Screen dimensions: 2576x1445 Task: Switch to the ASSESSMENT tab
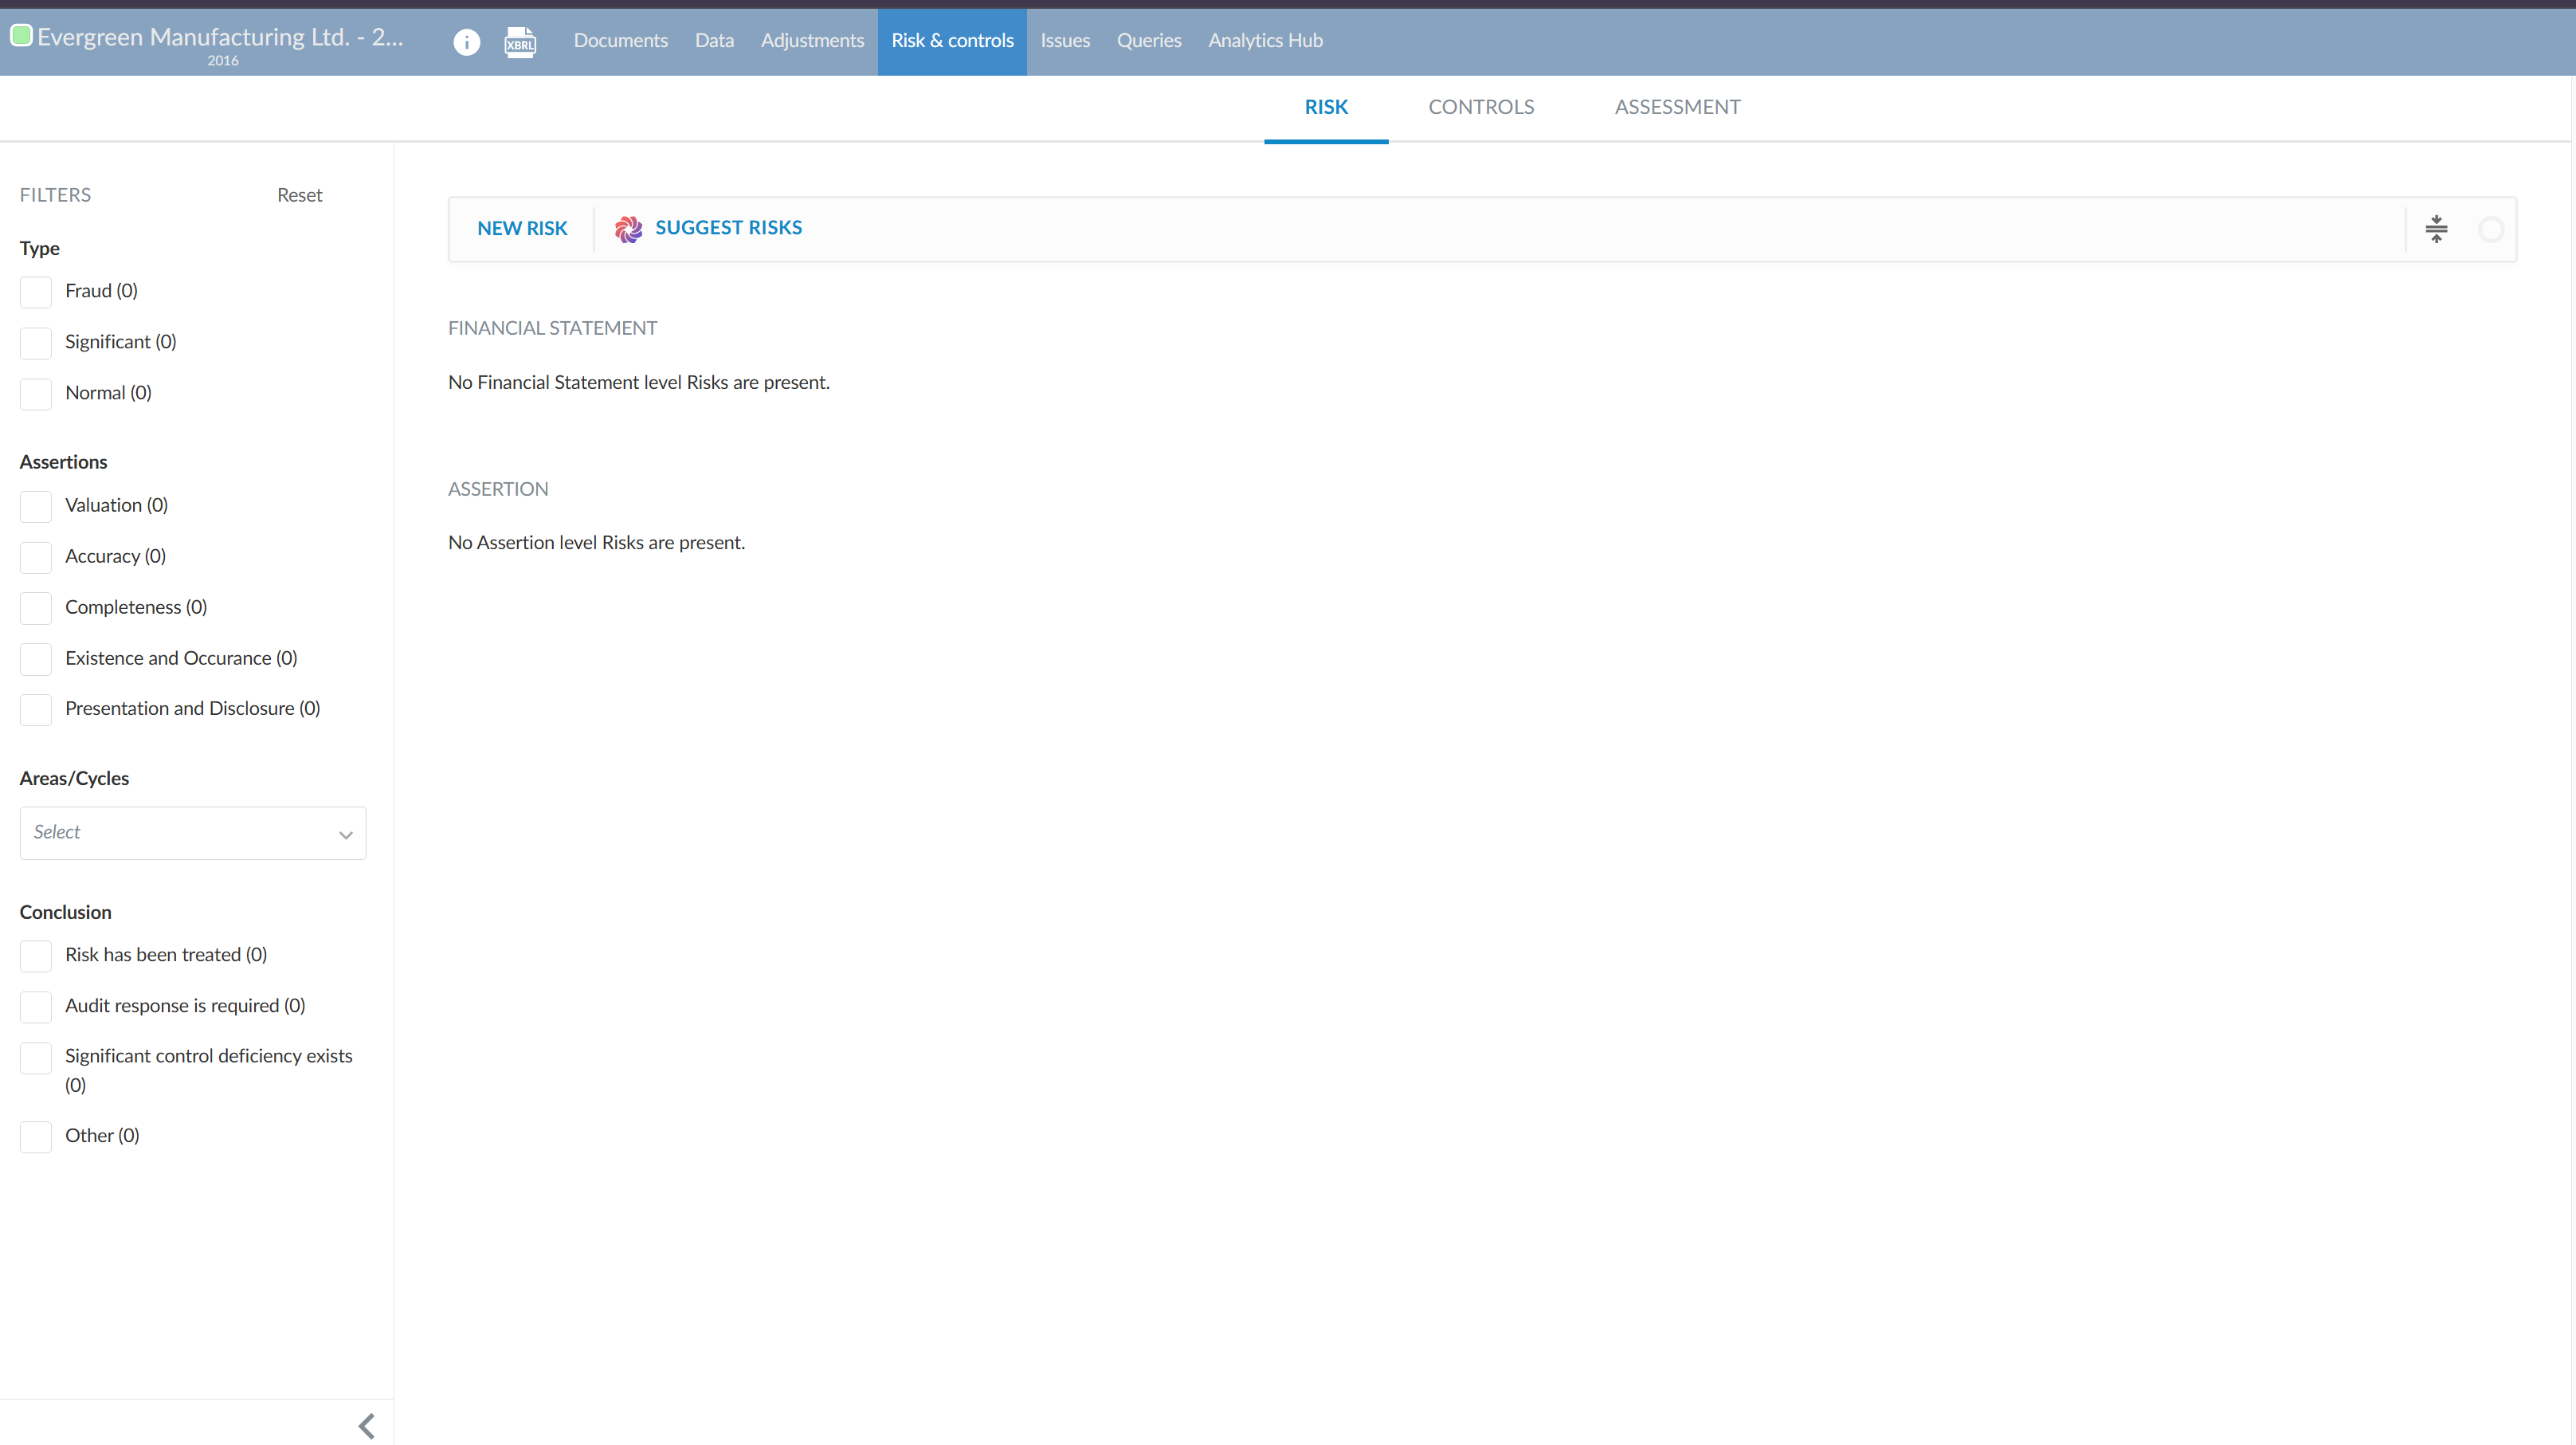pyautogui.click(x=1677, y=107)
